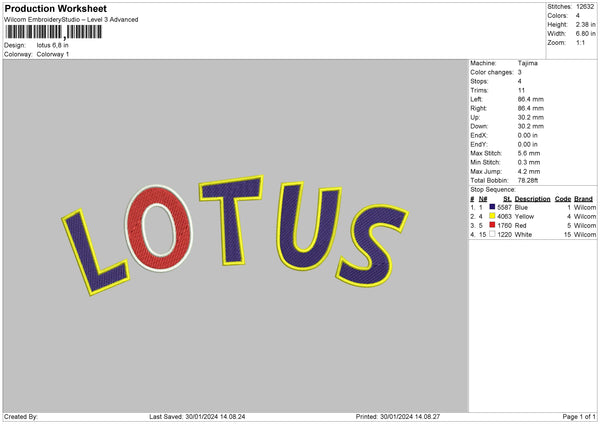Click the 'Printed' timestamp in footer
Viewport: 600px width, 424px height.
click(398, 417)
